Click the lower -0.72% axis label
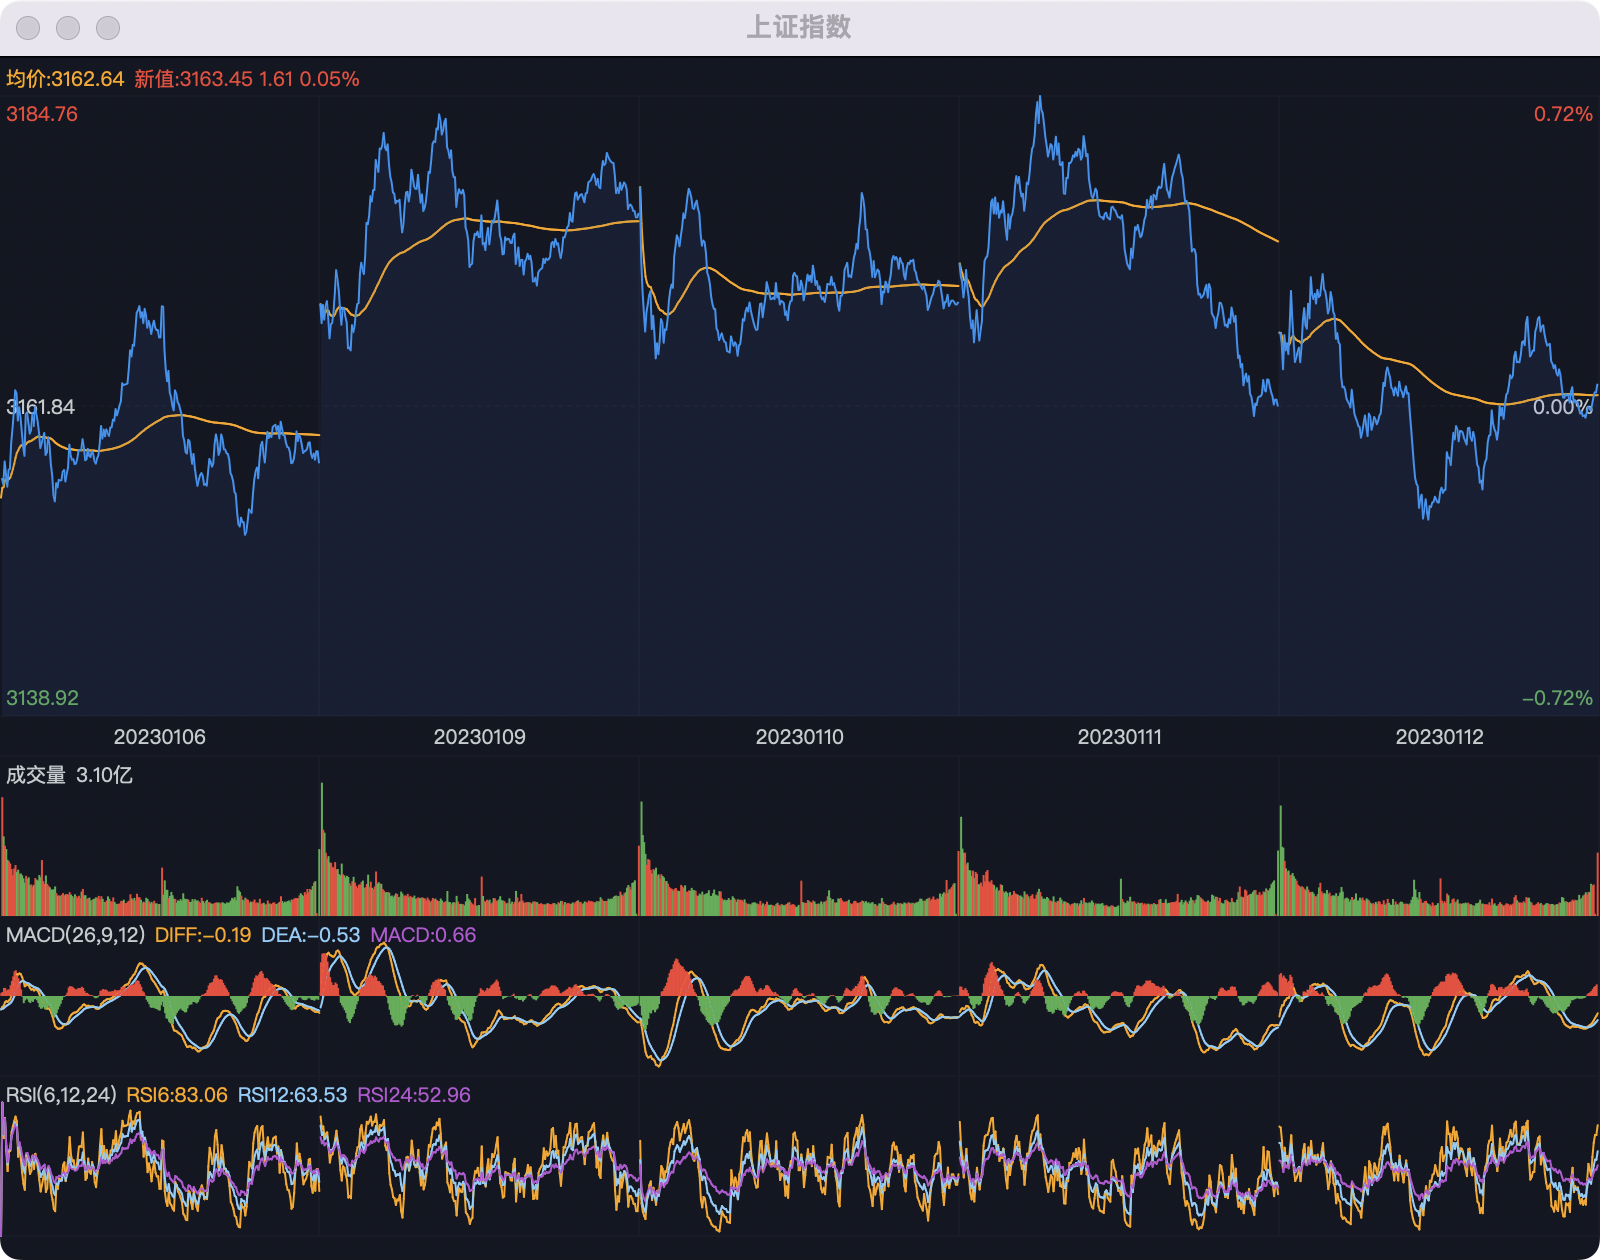 [1557, 698]
